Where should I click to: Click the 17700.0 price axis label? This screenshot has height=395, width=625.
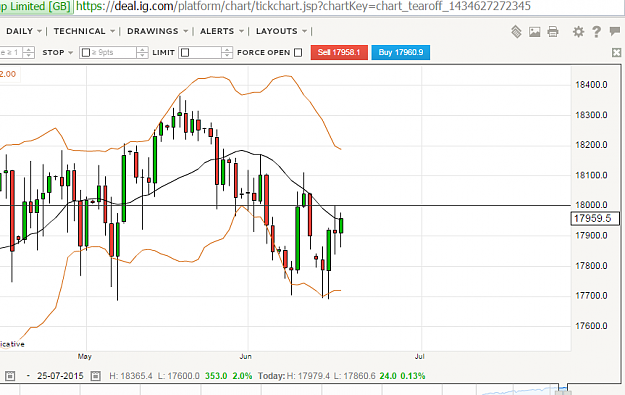point(591,296)
